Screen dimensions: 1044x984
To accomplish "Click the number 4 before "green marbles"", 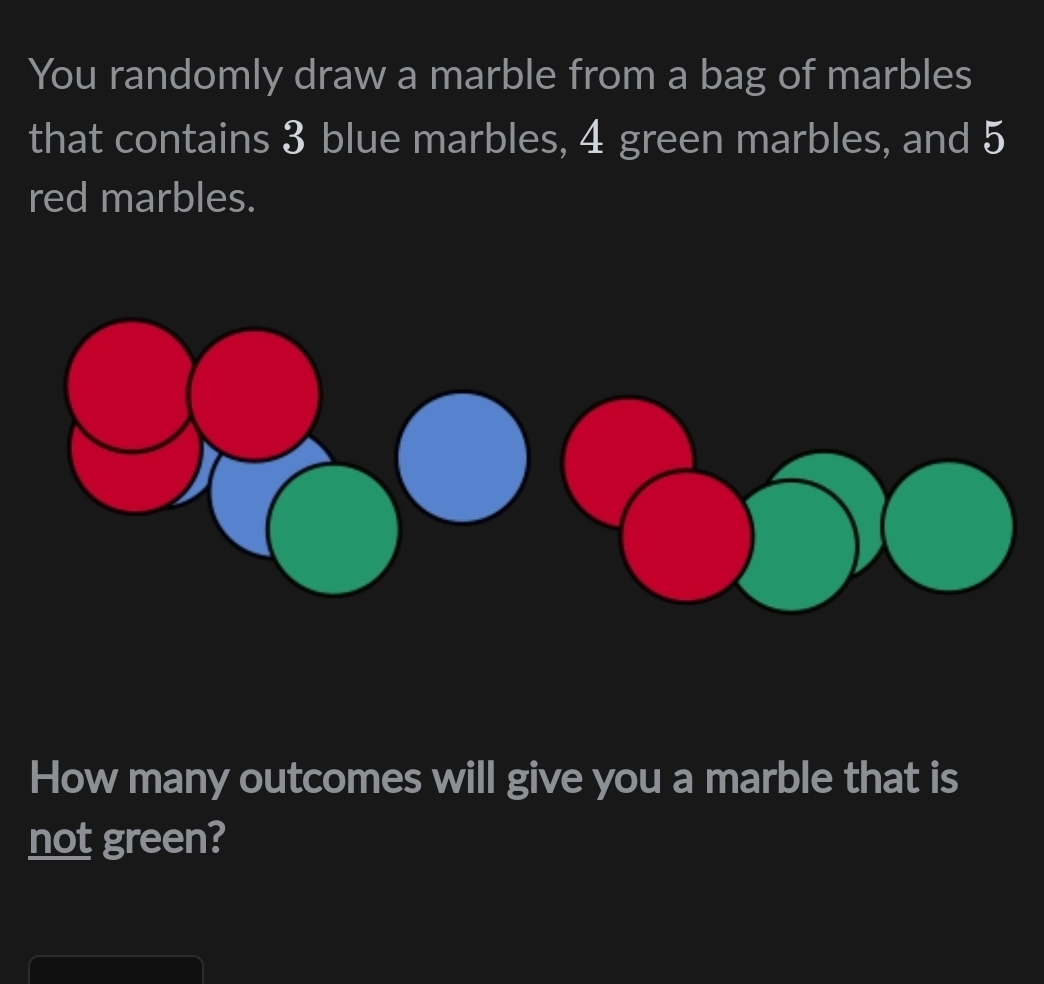I will coord(592,139).
